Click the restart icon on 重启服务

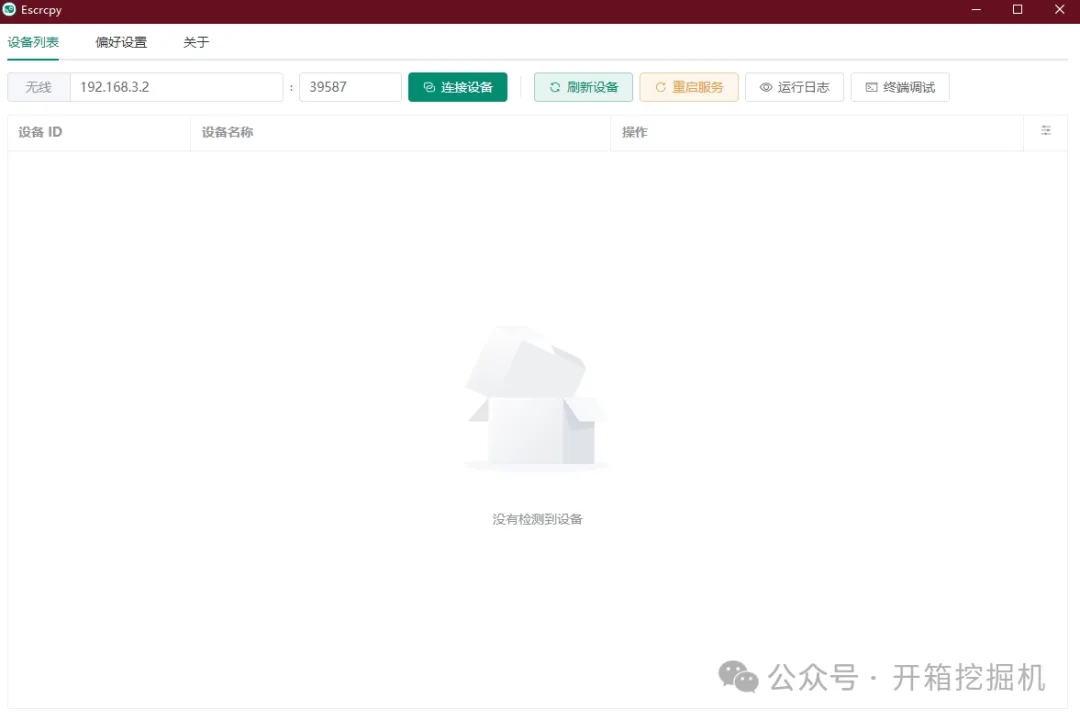click(x=660, y=87)
